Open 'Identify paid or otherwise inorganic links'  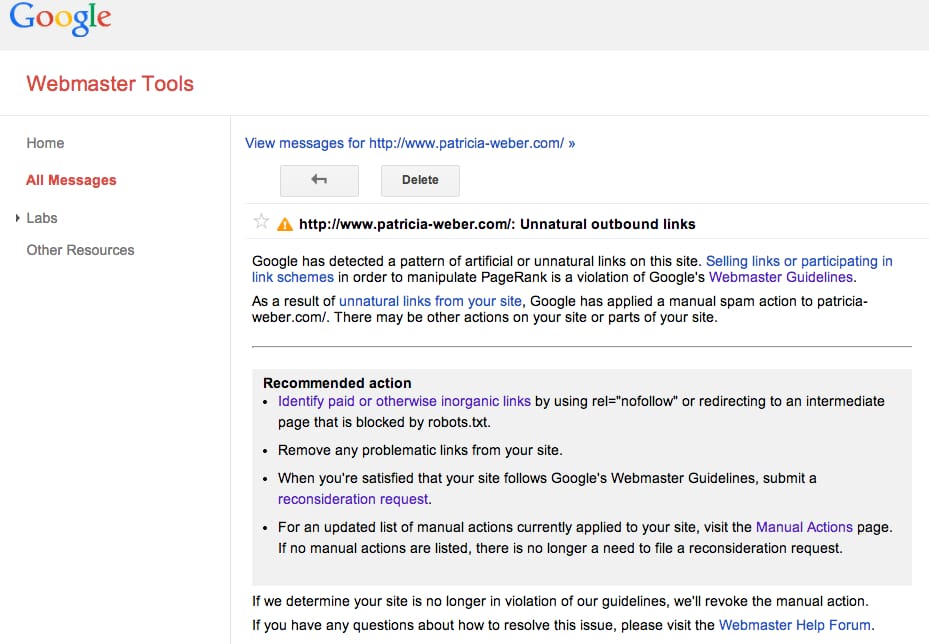404,401
